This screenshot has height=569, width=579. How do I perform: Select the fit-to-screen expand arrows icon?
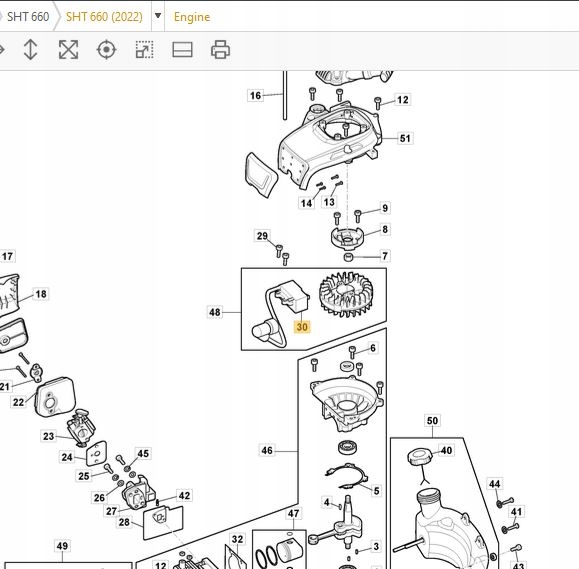[x=68, y=49]
